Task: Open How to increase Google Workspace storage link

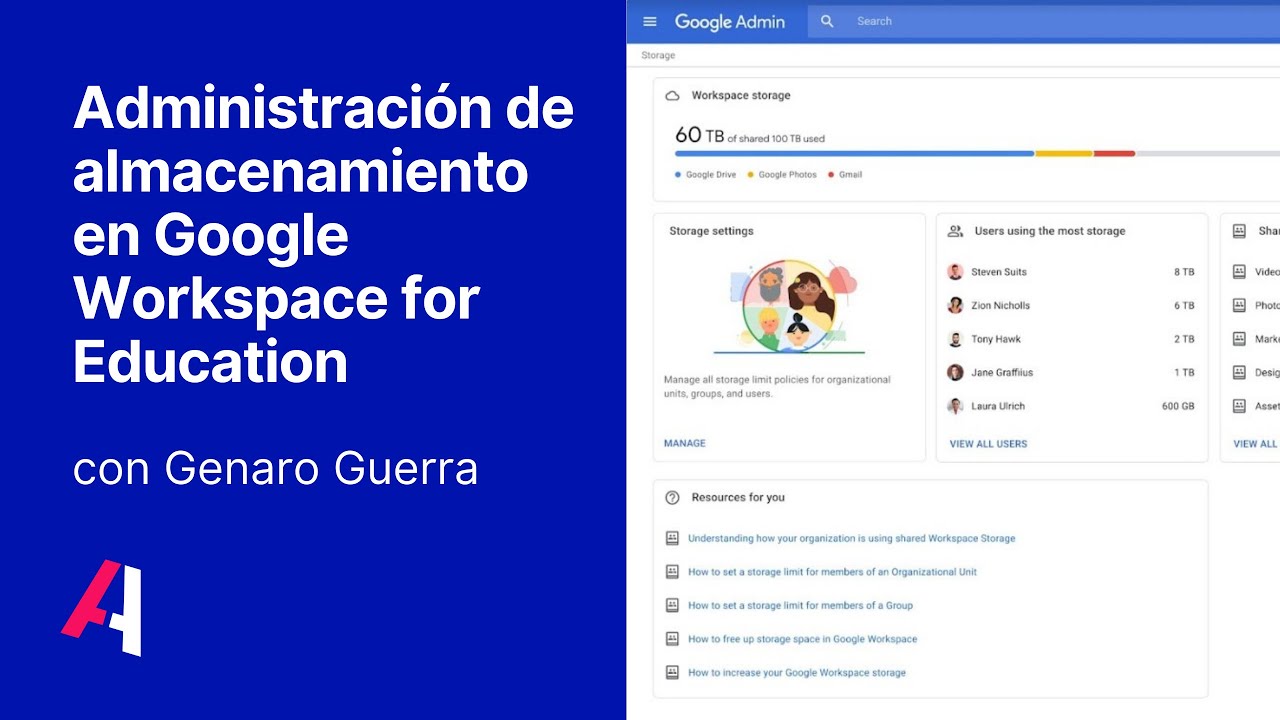Action: (x=797, y=673)
